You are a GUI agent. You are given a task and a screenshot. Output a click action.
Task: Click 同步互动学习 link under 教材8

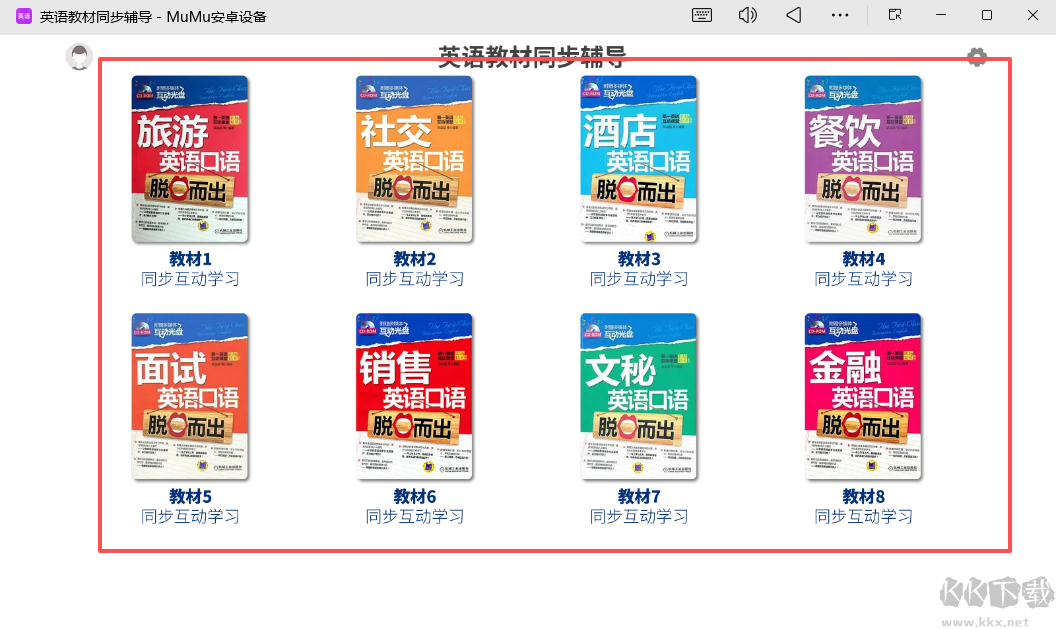(863, 517)
